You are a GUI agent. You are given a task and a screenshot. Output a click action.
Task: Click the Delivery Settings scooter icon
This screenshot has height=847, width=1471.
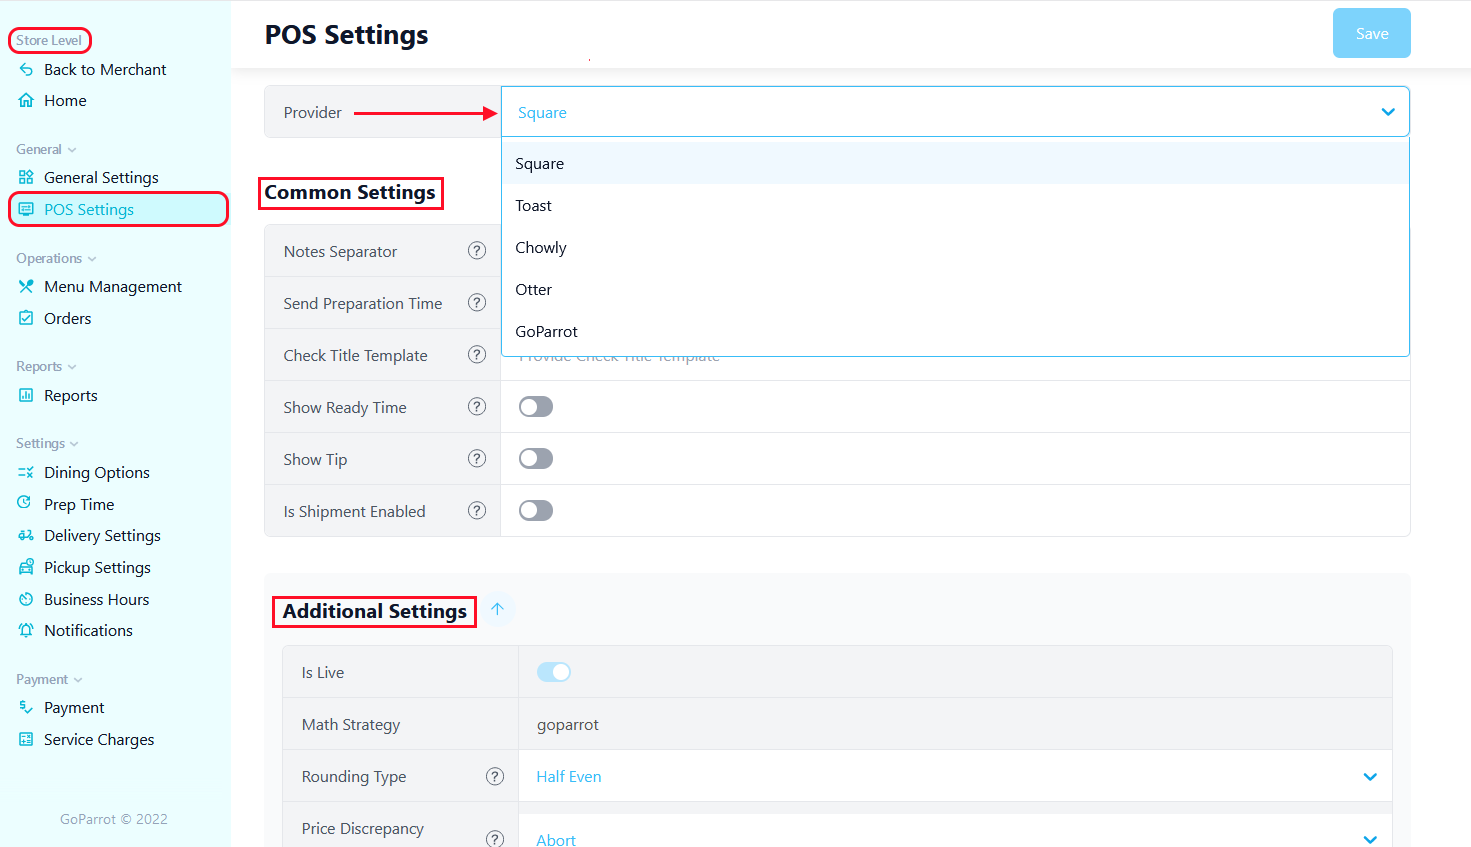click(26, 535)
